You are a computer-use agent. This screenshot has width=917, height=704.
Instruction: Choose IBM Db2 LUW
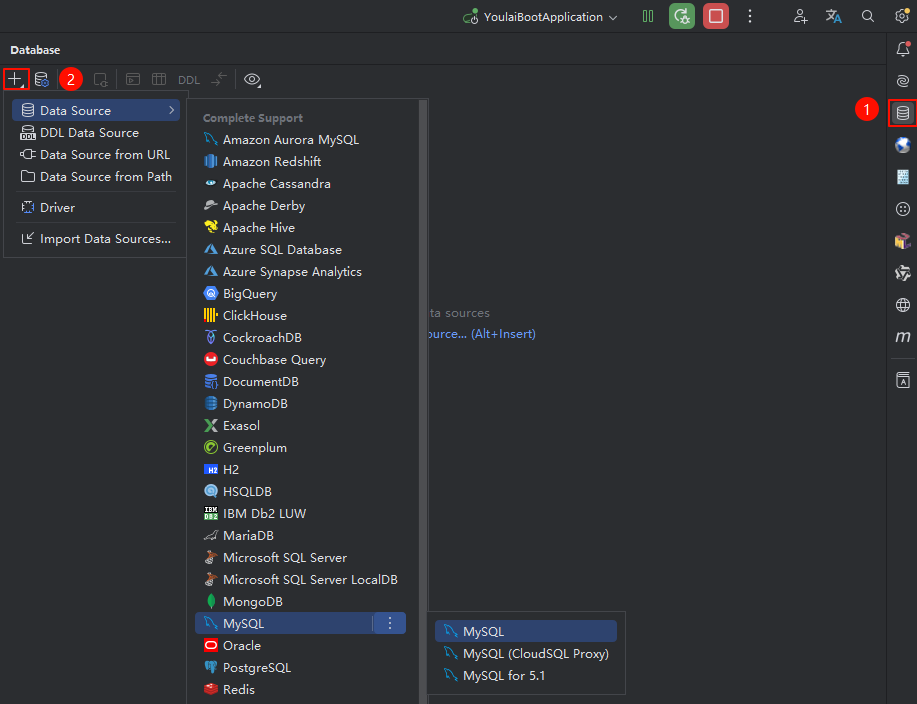point(301,513)
